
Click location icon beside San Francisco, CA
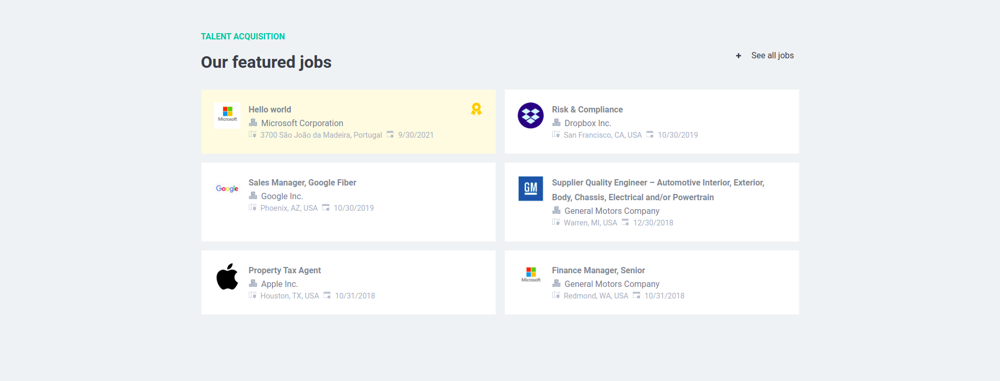point(556,135)
